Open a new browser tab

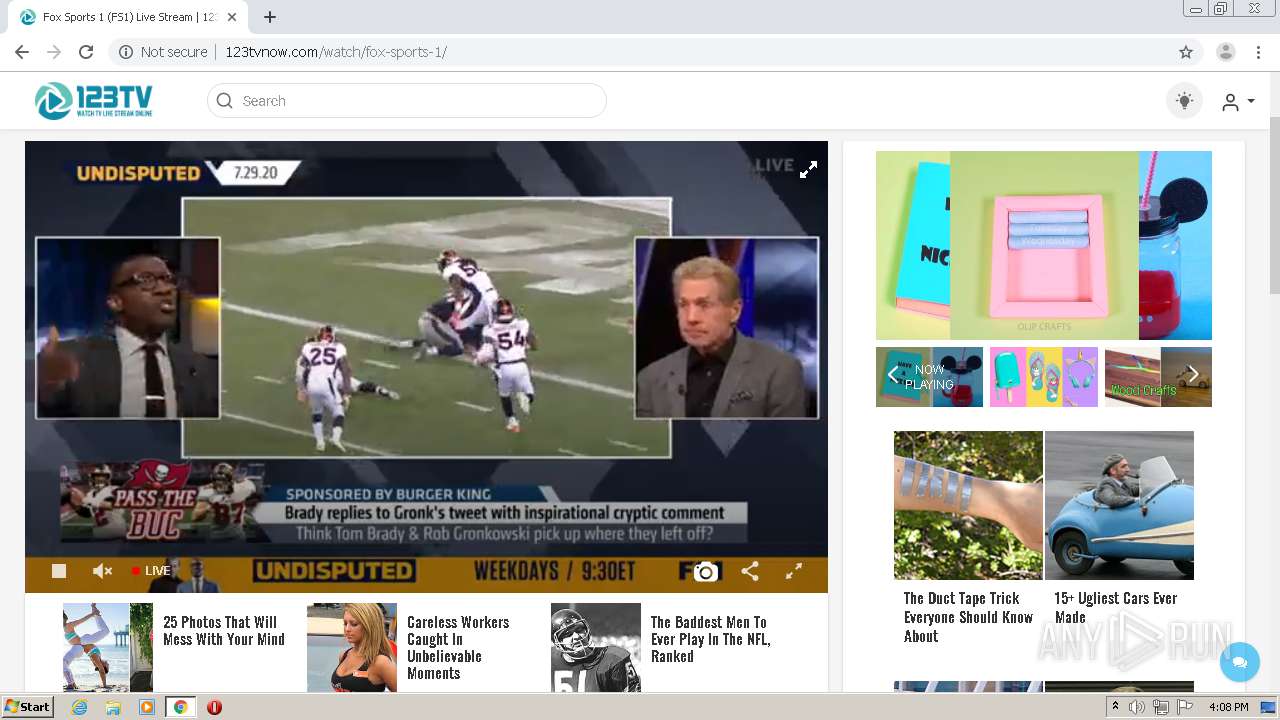click(x=270, y=17)
